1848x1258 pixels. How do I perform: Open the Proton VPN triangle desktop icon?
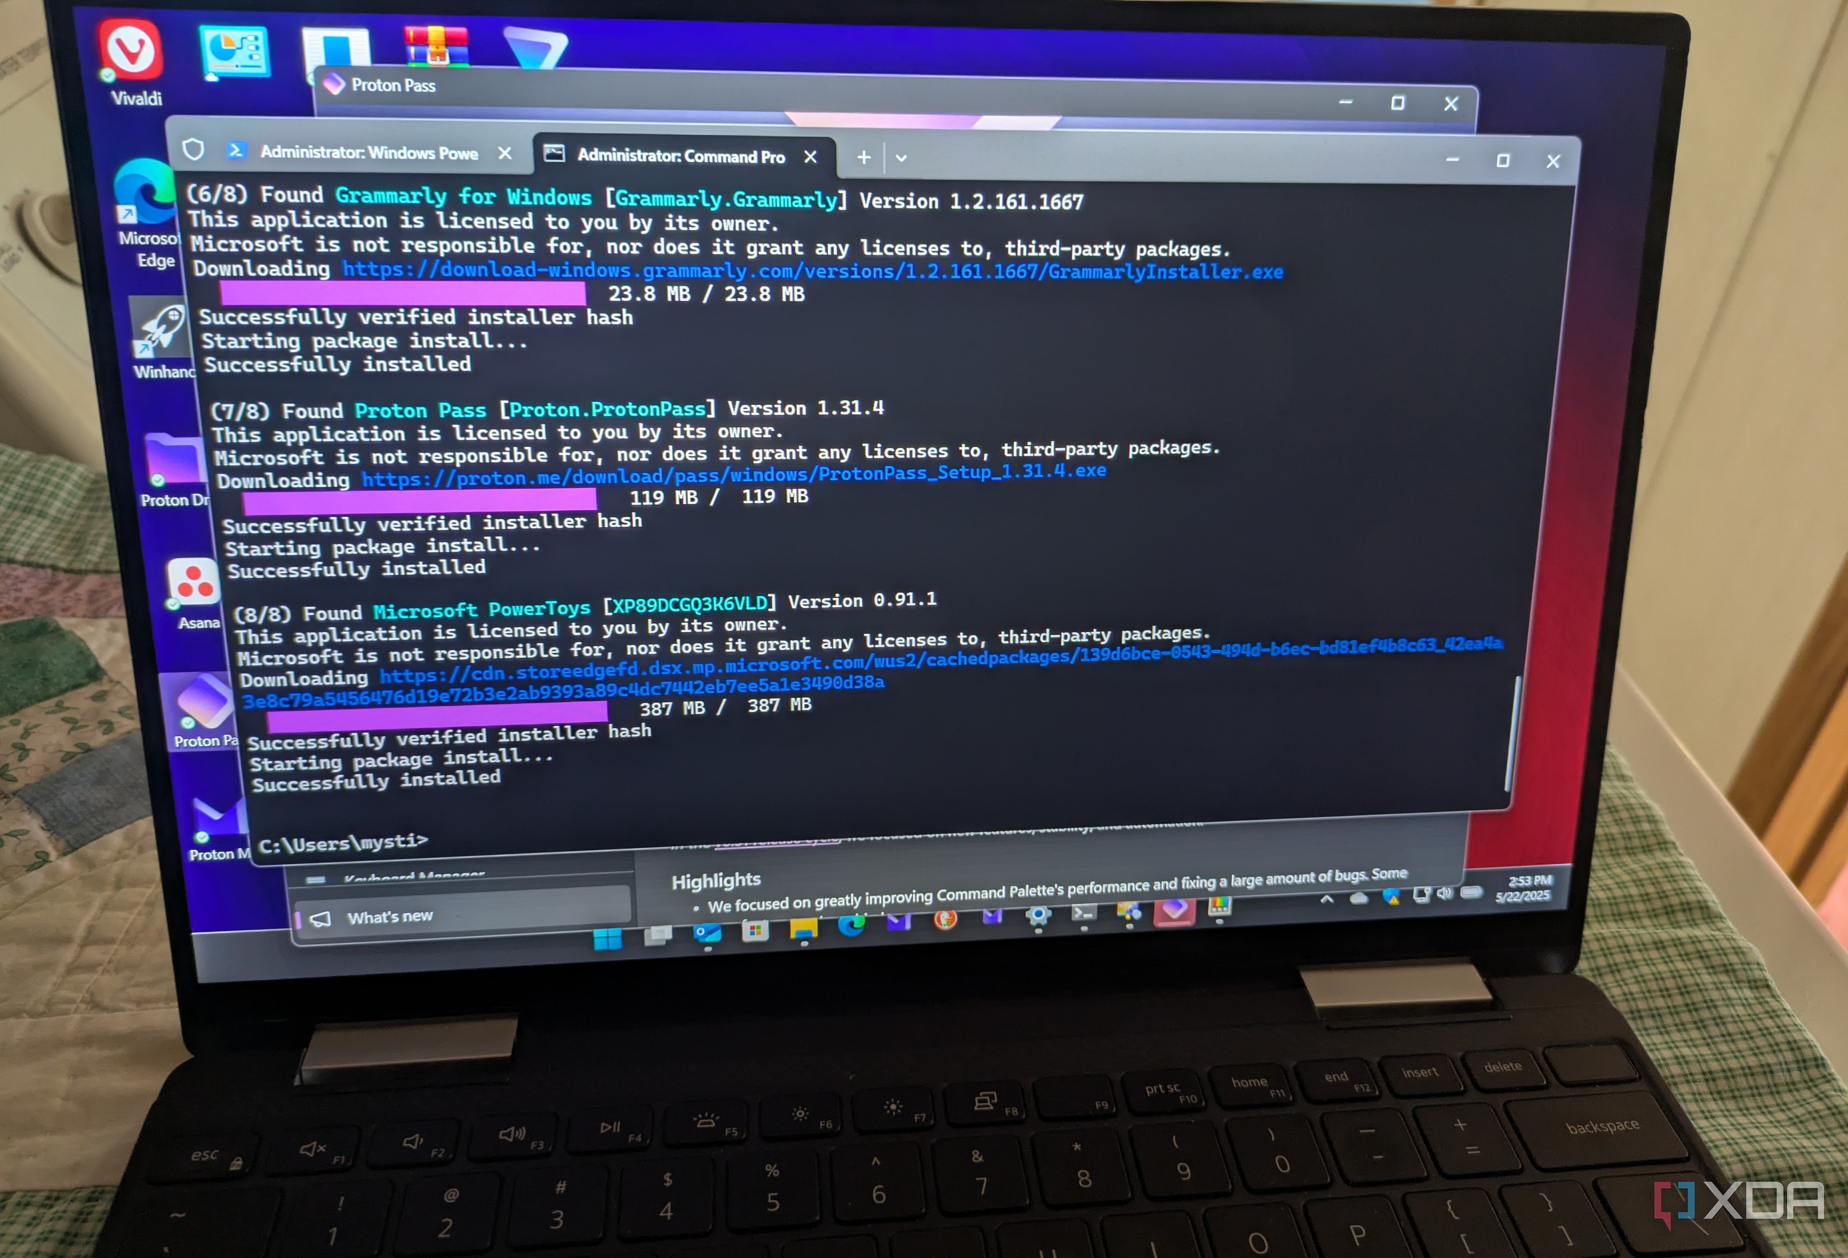click(x=535, y=48)
